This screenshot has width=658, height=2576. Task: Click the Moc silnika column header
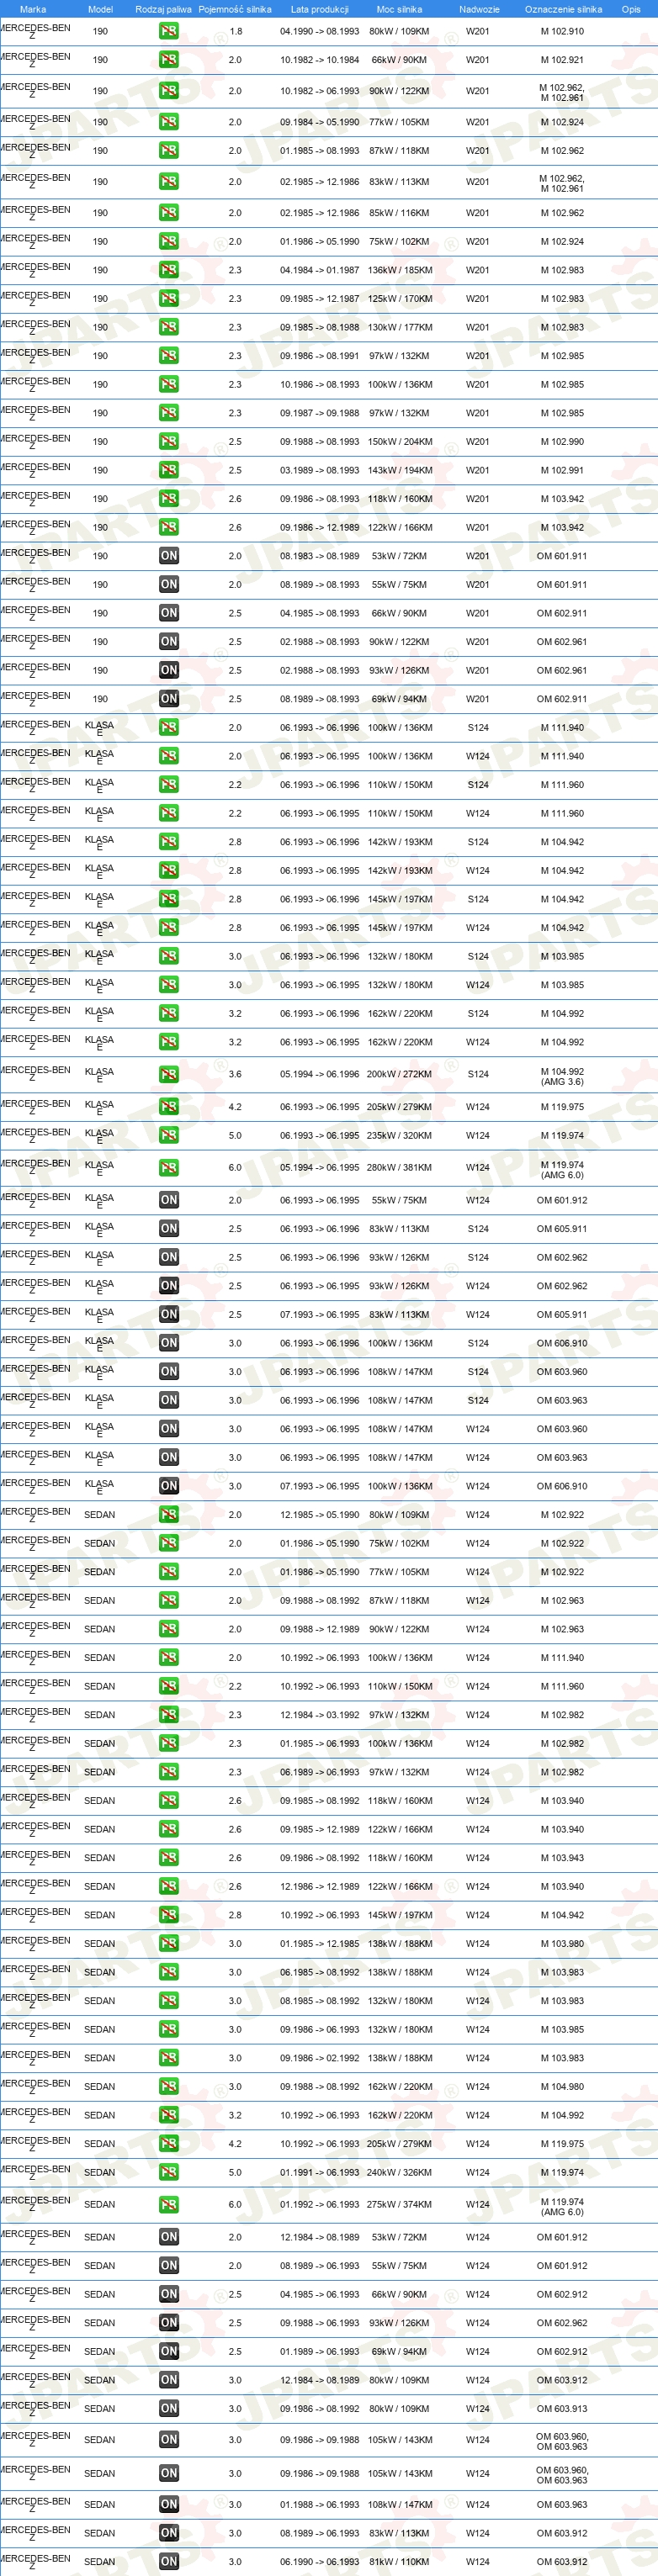click(x=399, y=9)
